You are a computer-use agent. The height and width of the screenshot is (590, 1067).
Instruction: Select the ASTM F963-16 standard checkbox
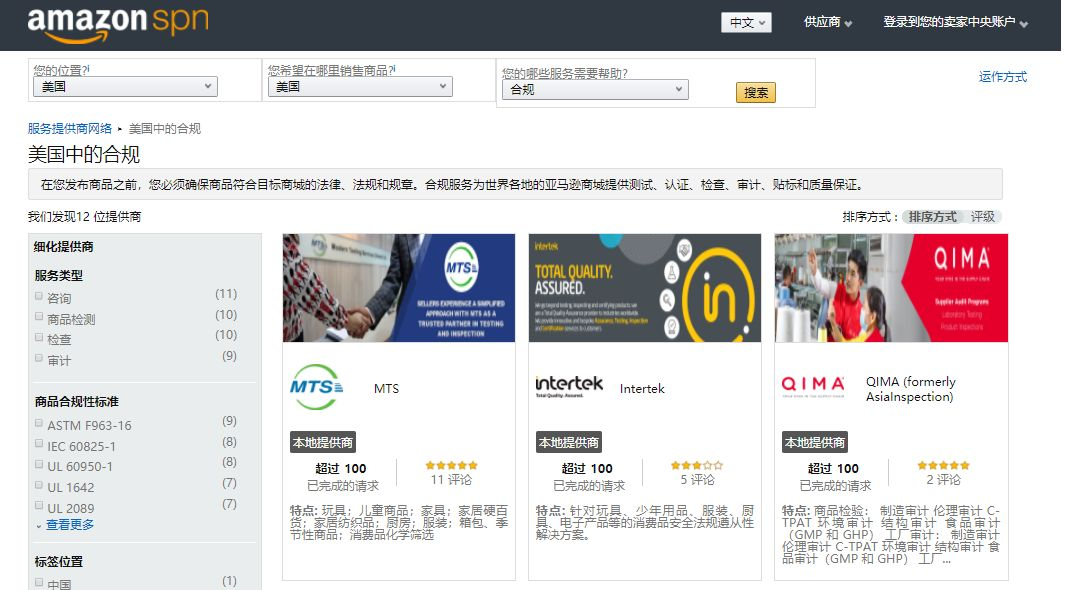pos(39,423)
